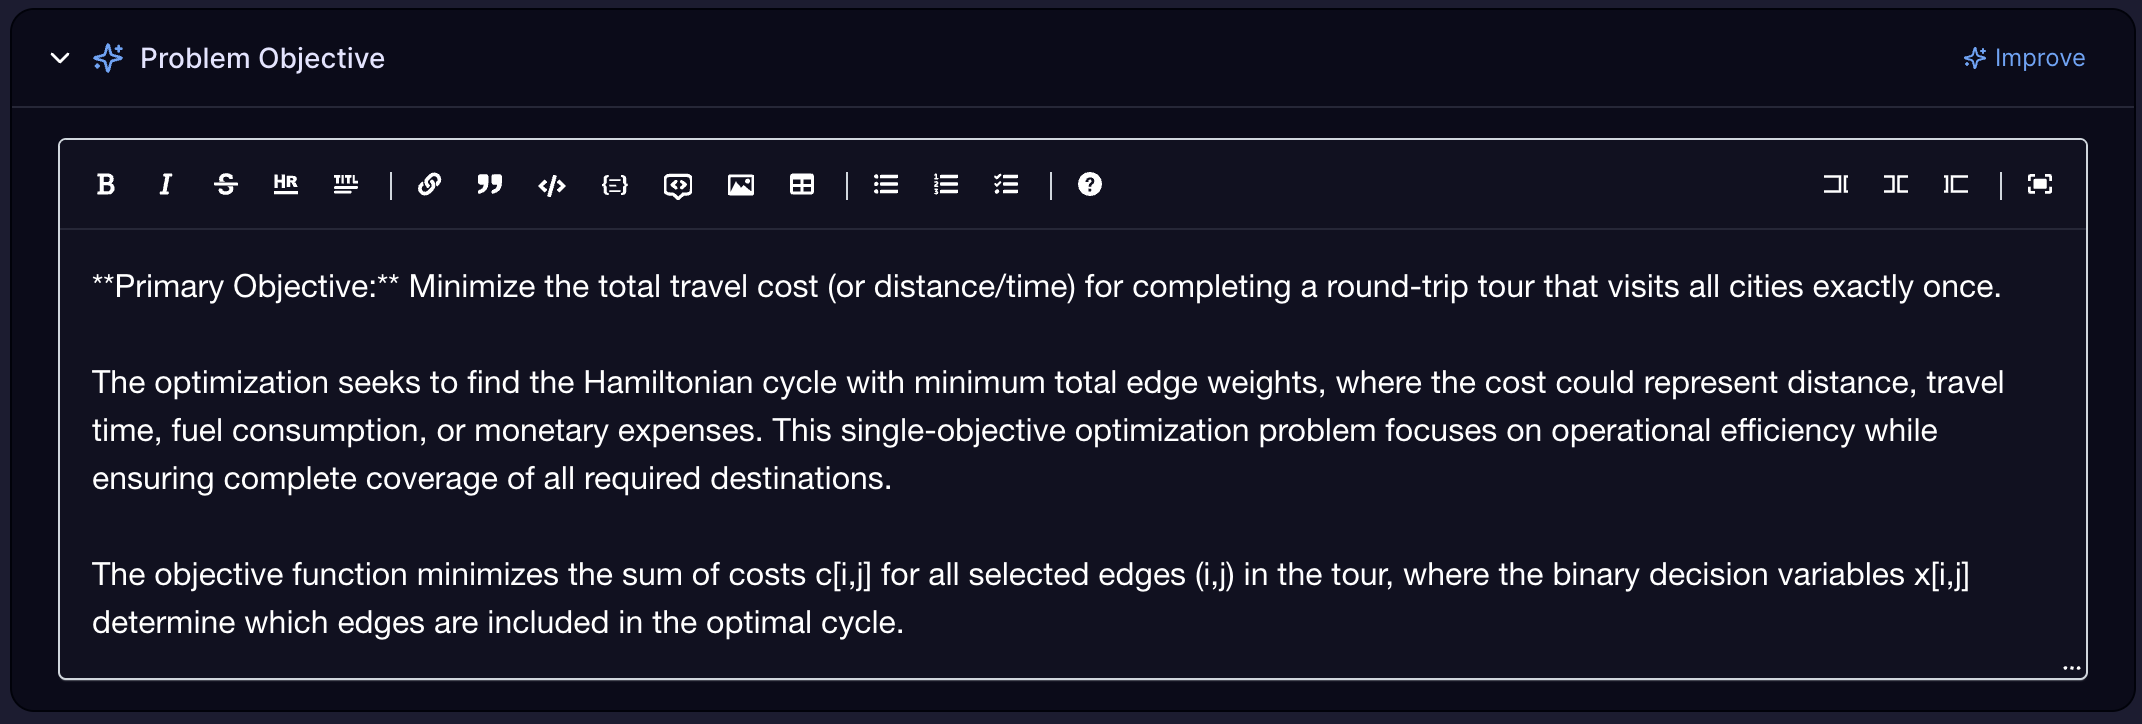Image resolution: width=2142 pixels, height=724 pixels.
Task: Toggle fullscreen editor mode
Action: (x=2040, y=184)
